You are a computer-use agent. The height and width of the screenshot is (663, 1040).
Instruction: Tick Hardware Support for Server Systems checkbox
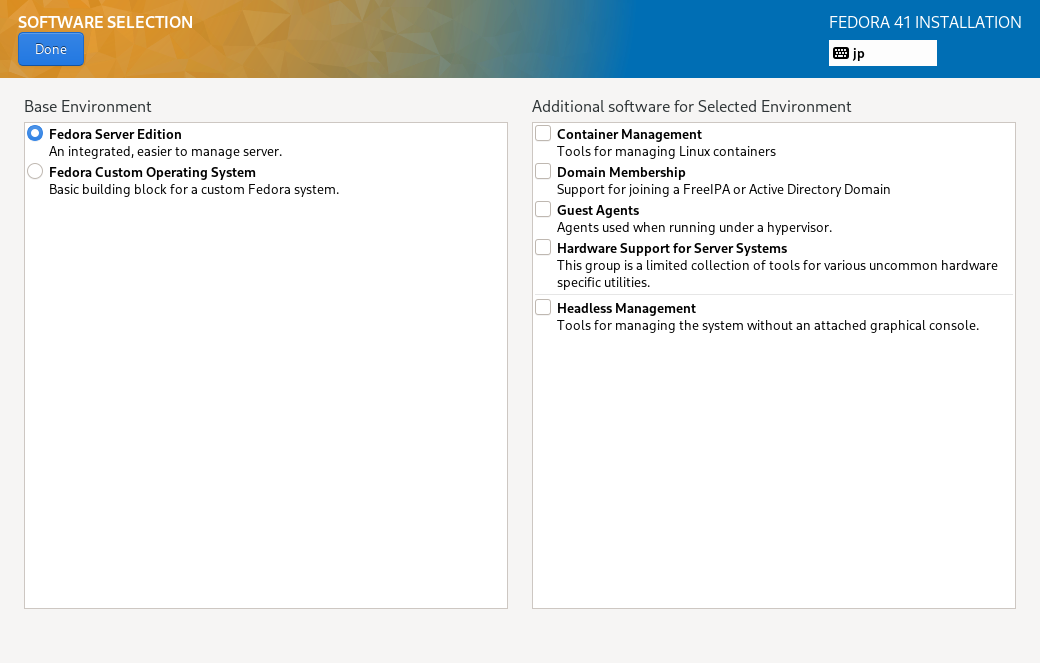pos(543,247)
